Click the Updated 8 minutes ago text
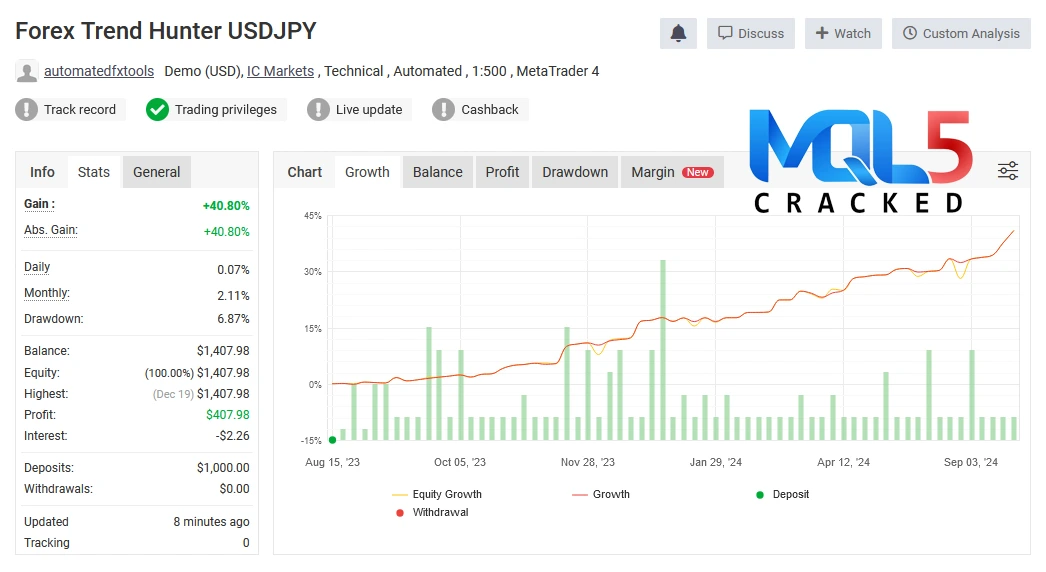Image resolution: width=1046 pixels, height=572 pixels. click(211, 522)
